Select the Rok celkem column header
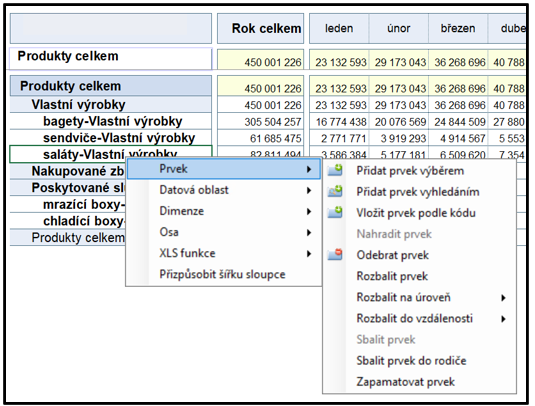Image resolution: width=535 pixels, height=406 pixels. [x=261, y=28]
